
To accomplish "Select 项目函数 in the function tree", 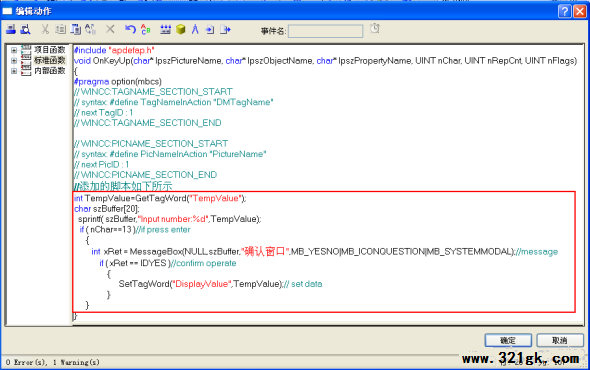I will point(50,50).
